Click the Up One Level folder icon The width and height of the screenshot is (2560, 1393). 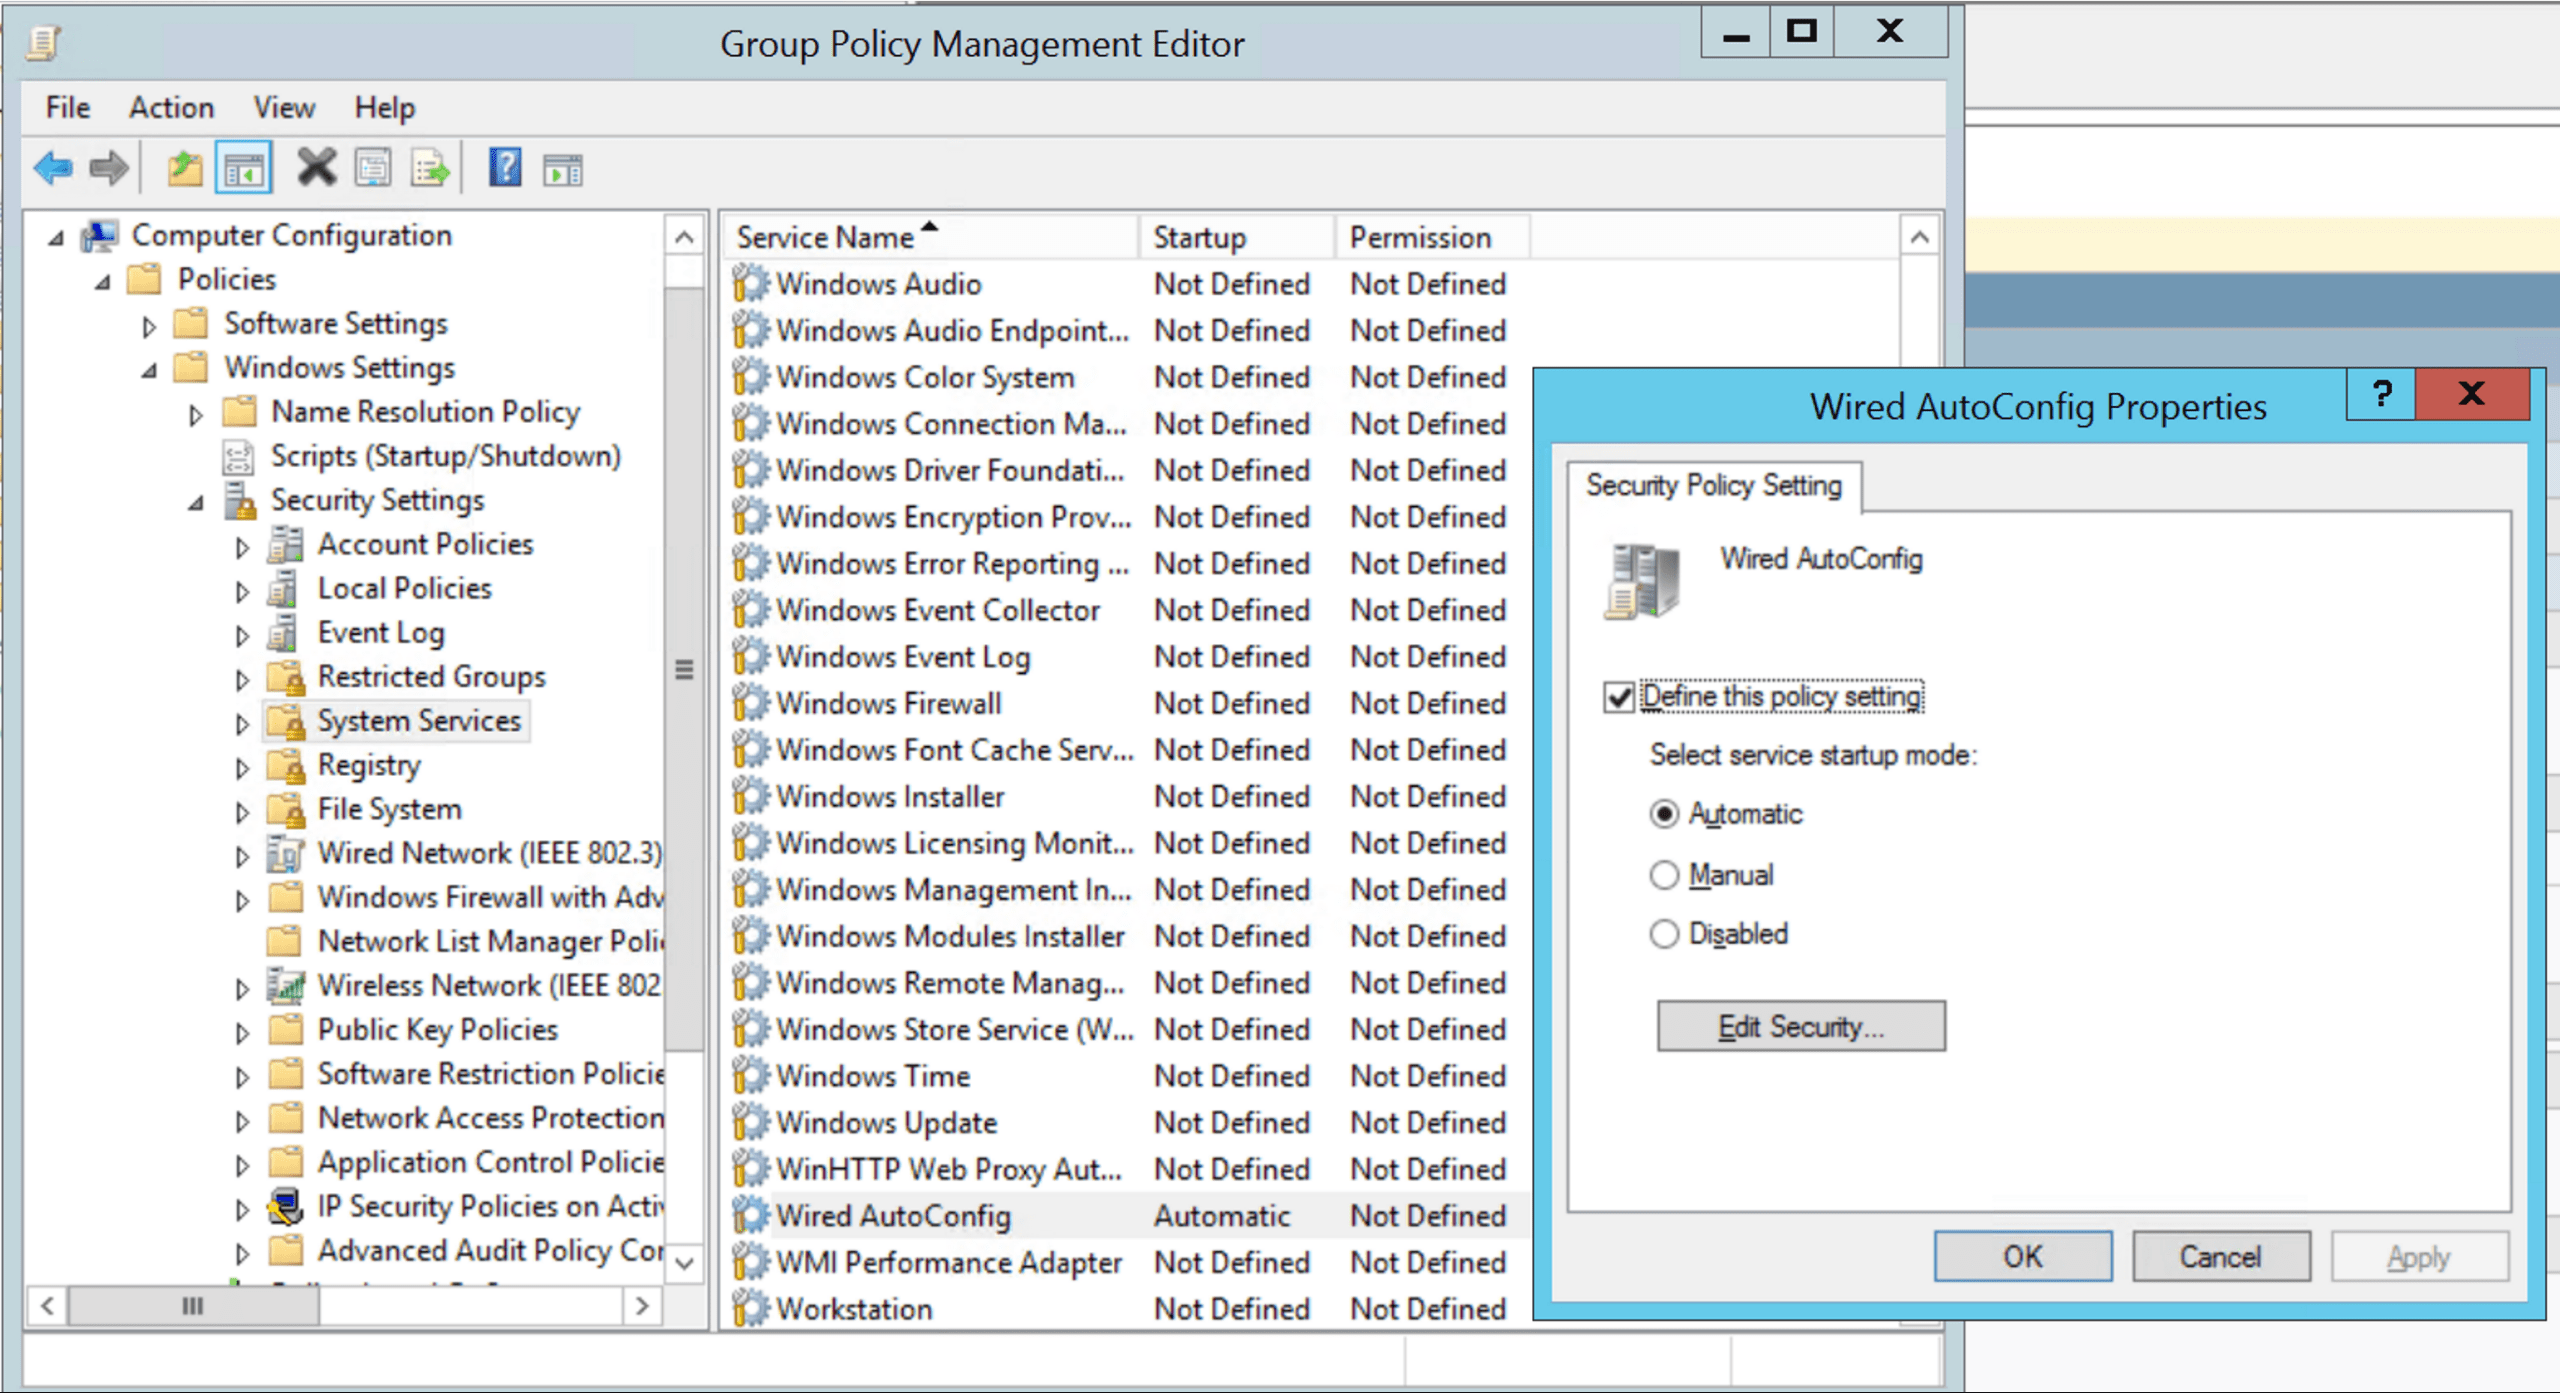(x=184, y=168)
